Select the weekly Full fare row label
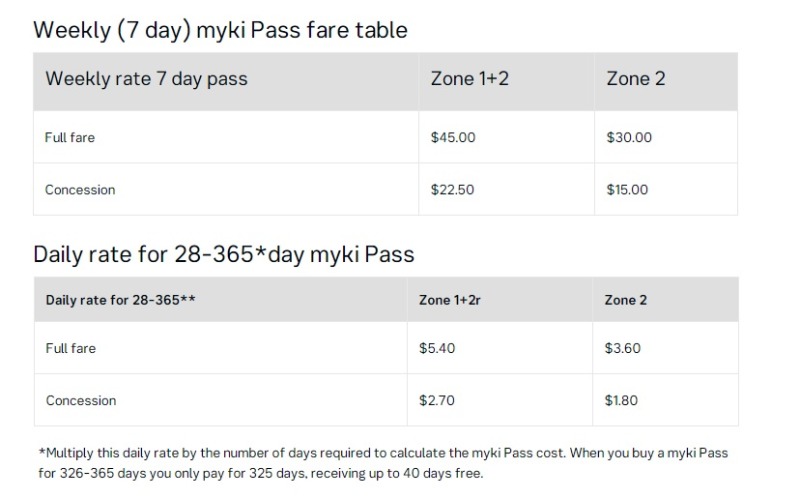Screen dimensions: 800x498 tap(70, 137)
